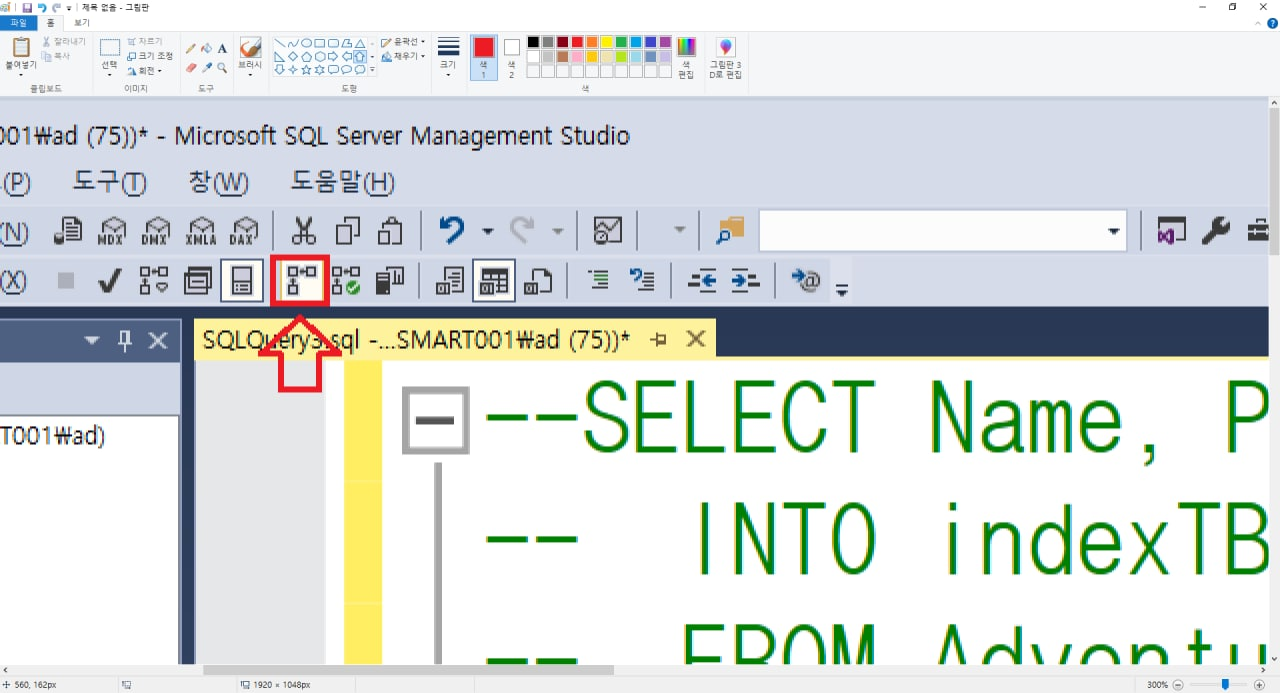Click the 크기 조정 resize icon
Image resolution: width=1280 pixels, height=693 pixels.
pos(132,56)
